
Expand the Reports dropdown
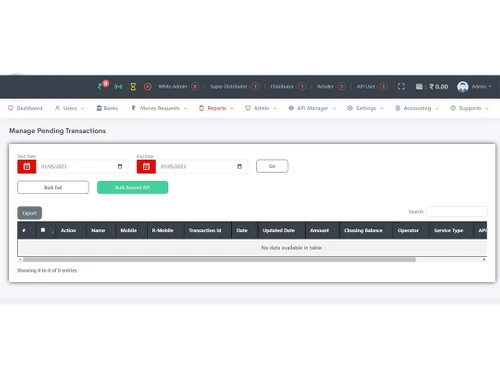216,108
